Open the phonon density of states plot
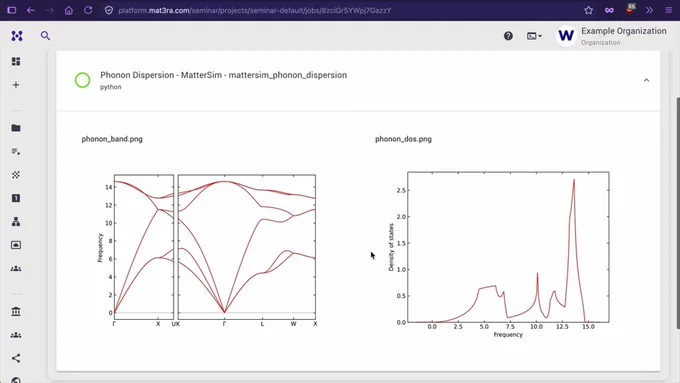Screen dimensions: 680x383 tap(499, 254)
